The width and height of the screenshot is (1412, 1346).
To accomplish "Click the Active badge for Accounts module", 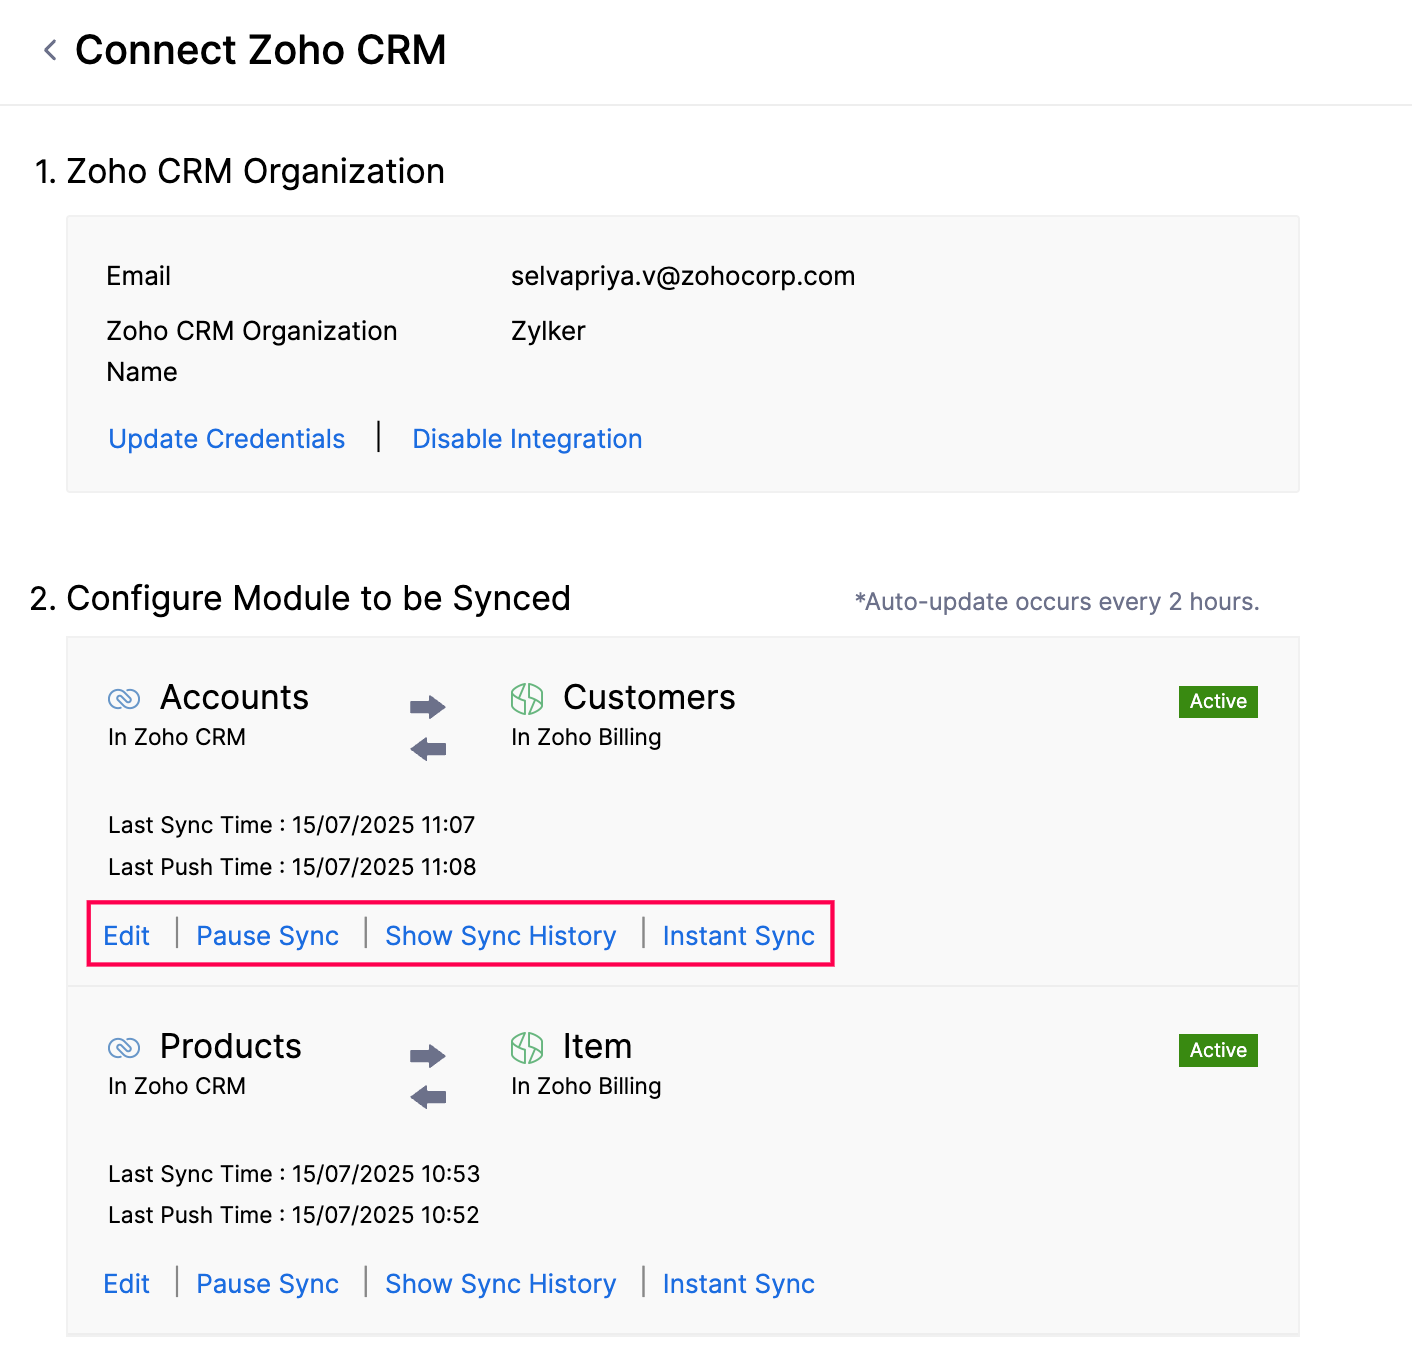I will [1218, 702].
